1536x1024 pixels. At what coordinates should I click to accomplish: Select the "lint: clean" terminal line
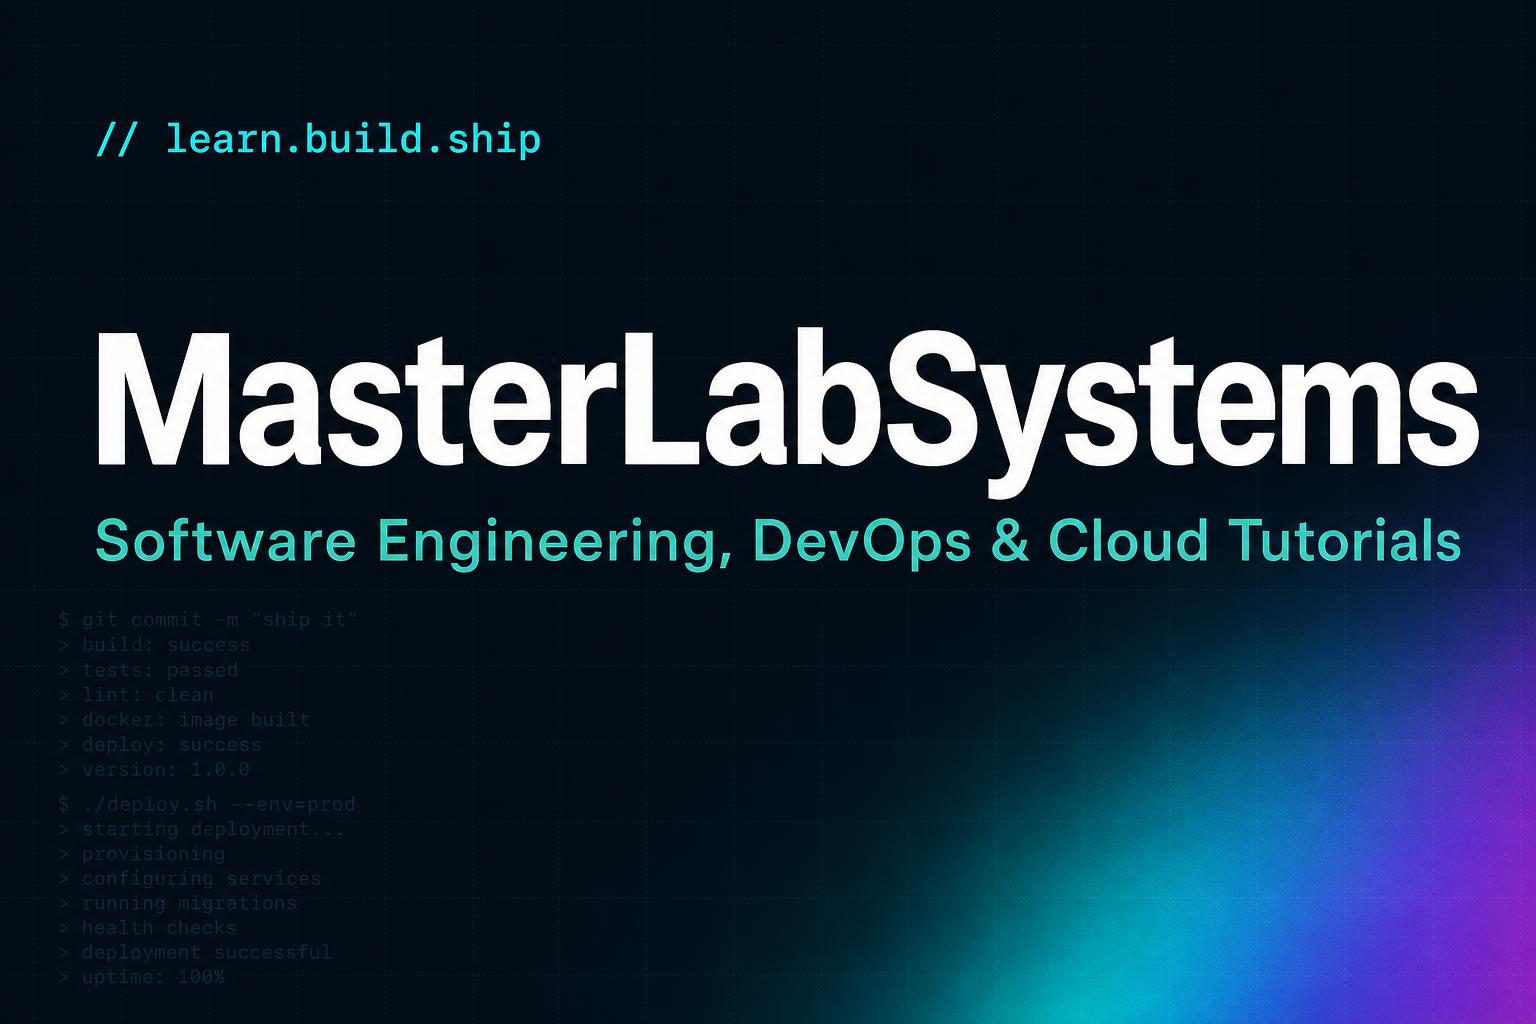pyautogui.click(x=136, y=695)
